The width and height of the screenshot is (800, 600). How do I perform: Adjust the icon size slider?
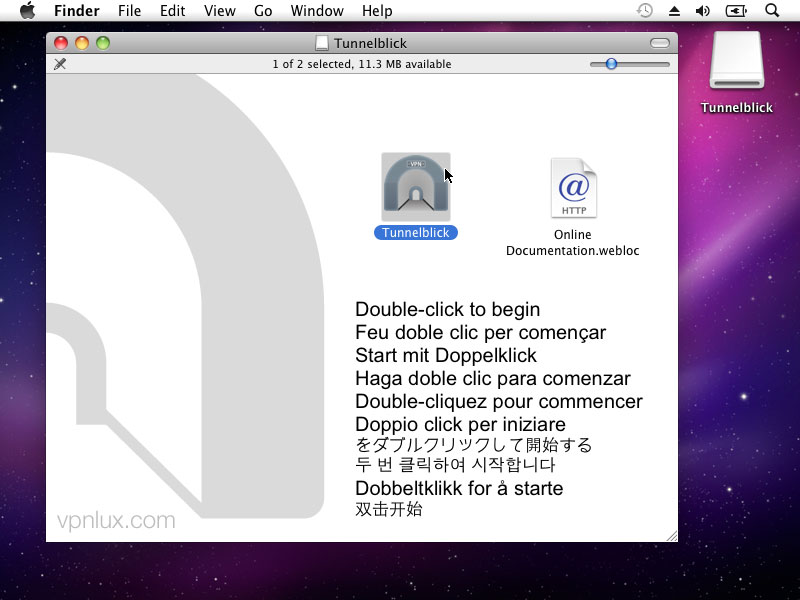[611, 64]
